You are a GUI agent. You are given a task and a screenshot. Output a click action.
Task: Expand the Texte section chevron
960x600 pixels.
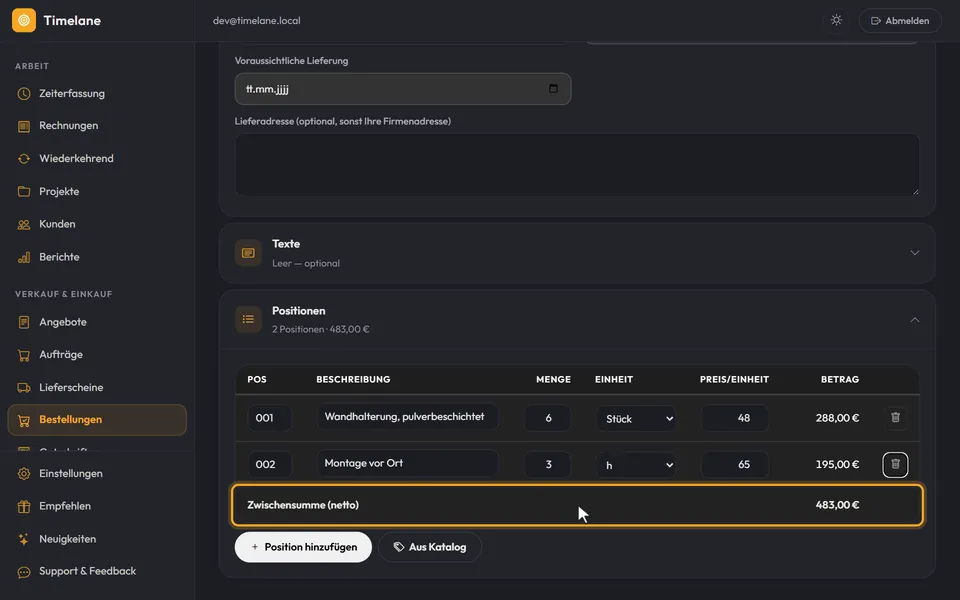point(915,253)
